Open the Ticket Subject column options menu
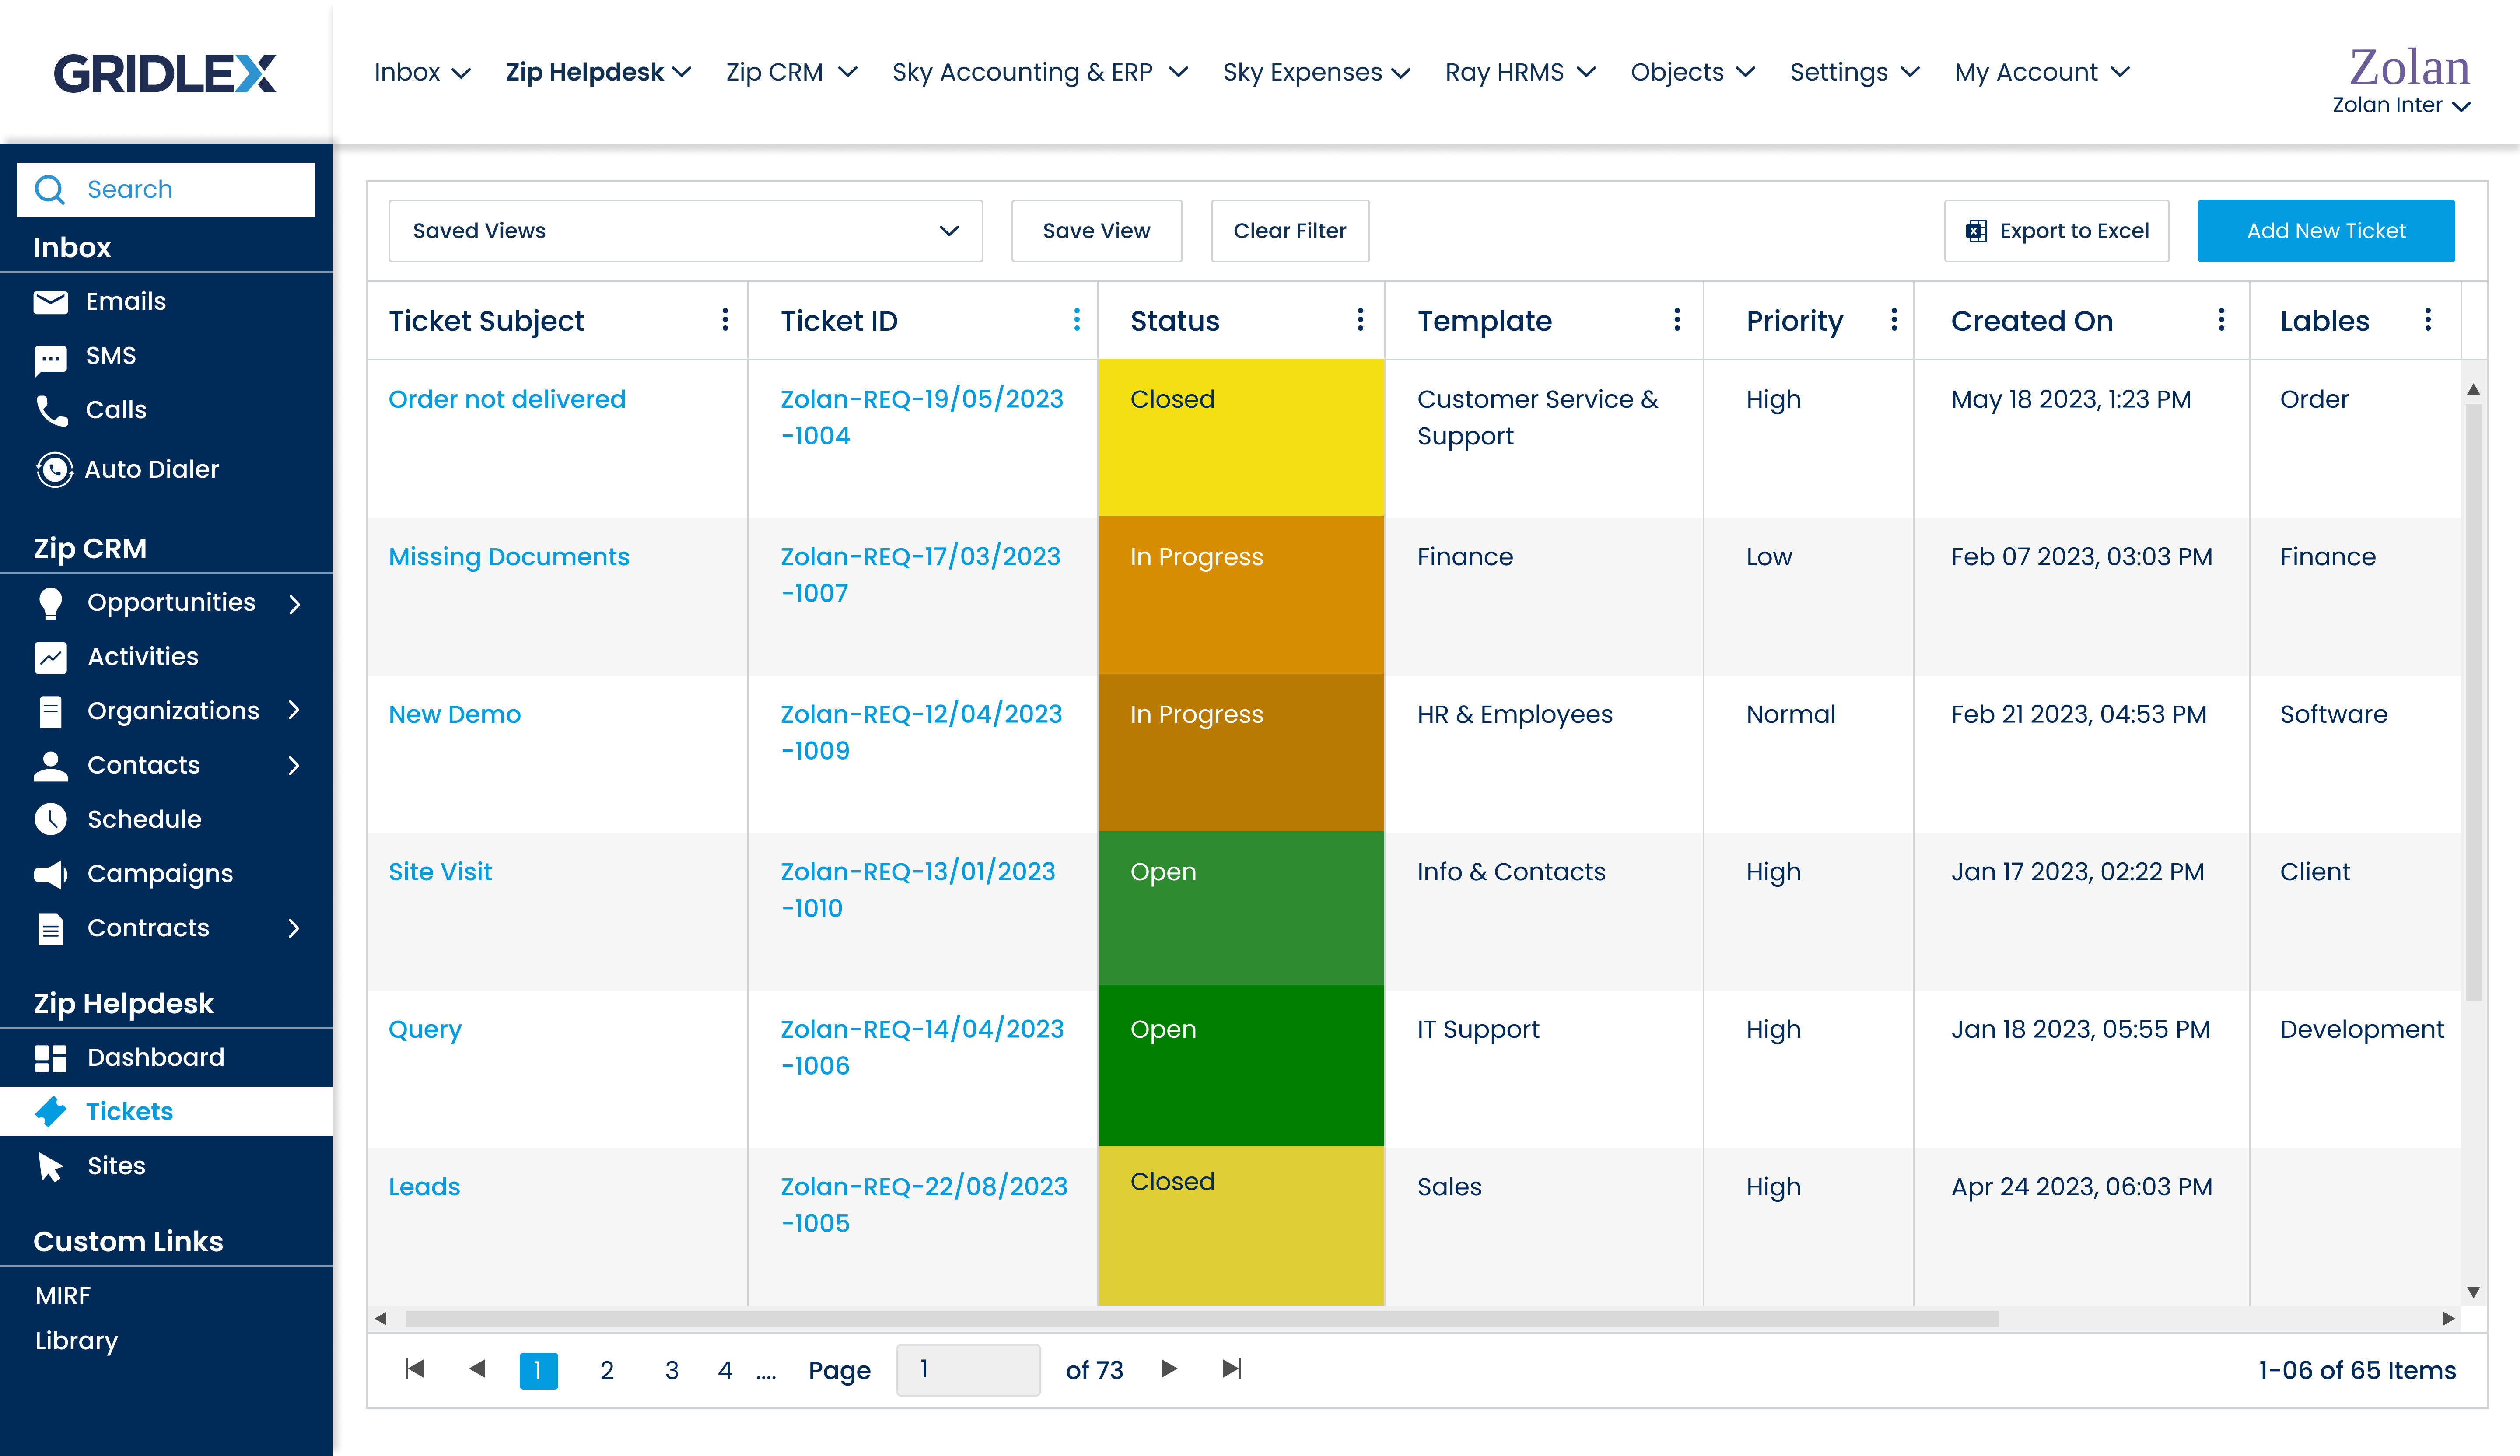 pyautogui.click(x=725, y=320)
